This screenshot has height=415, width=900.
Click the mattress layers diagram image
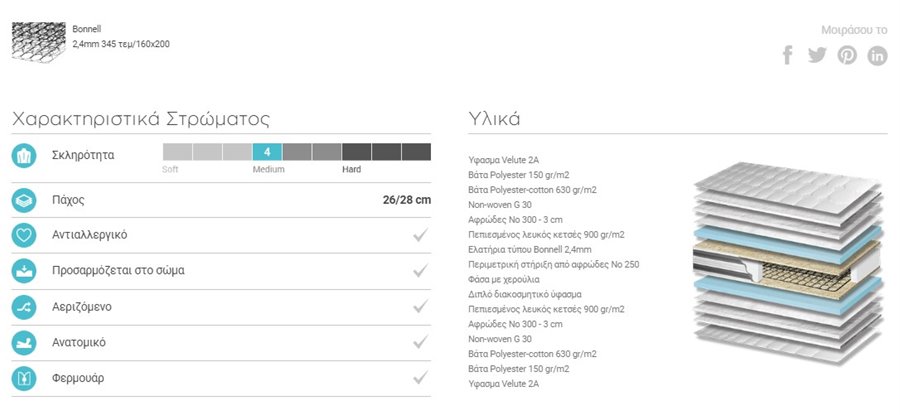pyautogui.click(x=787, y=262)
